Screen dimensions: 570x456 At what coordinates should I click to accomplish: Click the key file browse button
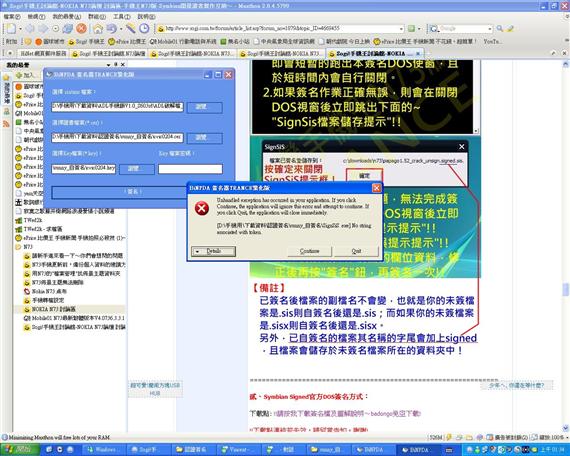(x=137, y=169)
